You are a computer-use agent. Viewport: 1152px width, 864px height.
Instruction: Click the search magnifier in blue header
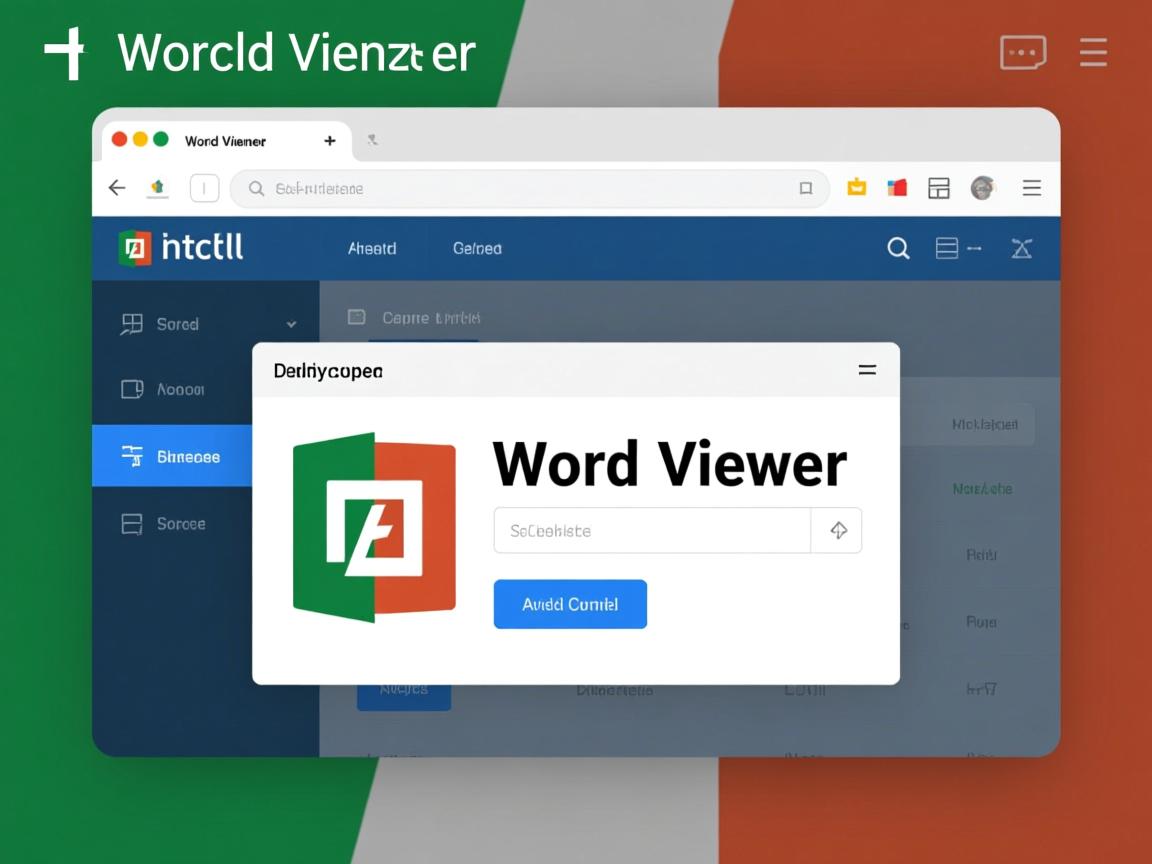pos(898,249)
